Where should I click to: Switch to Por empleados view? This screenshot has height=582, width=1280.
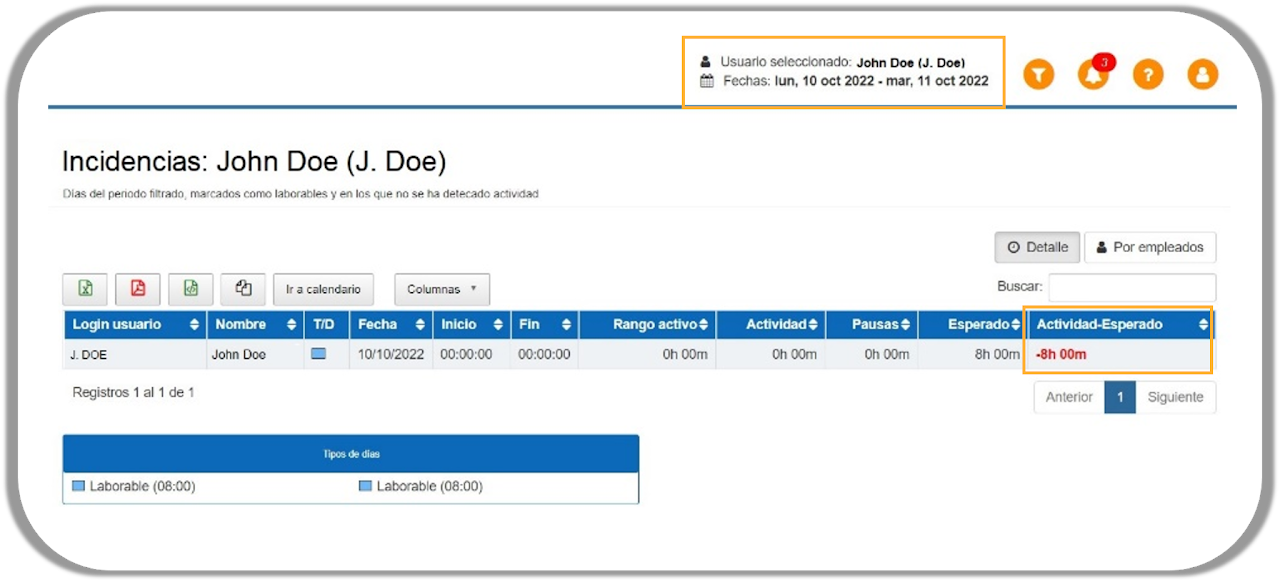1150,247
